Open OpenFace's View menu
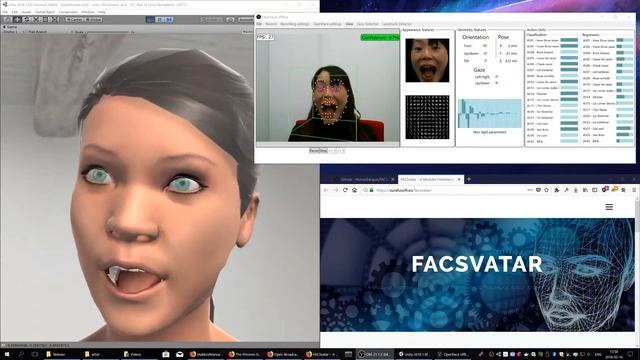This screenshot has height=360, width=640. [x=349, y=24]
